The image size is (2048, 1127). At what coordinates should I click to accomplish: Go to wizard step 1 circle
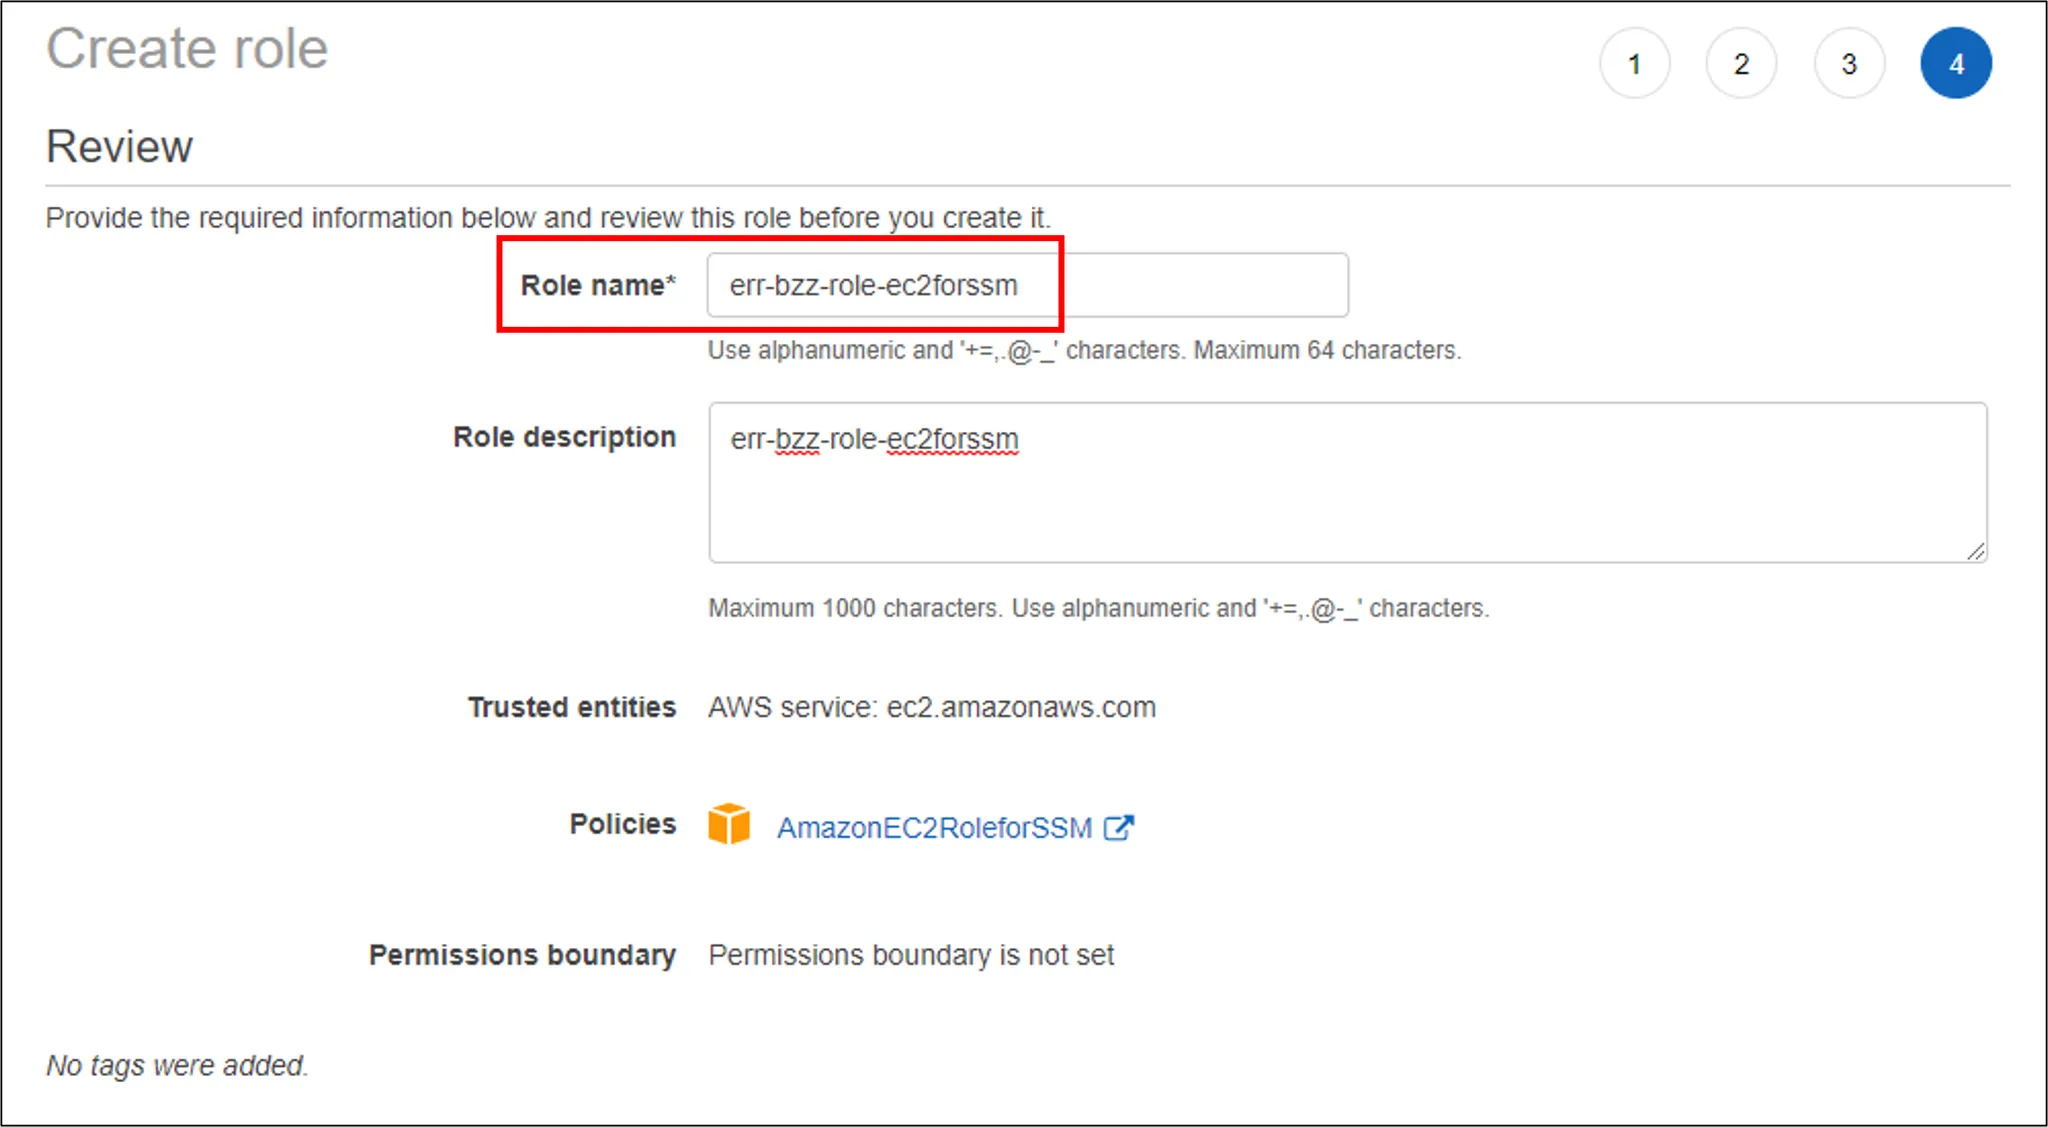click(1634, 64)
